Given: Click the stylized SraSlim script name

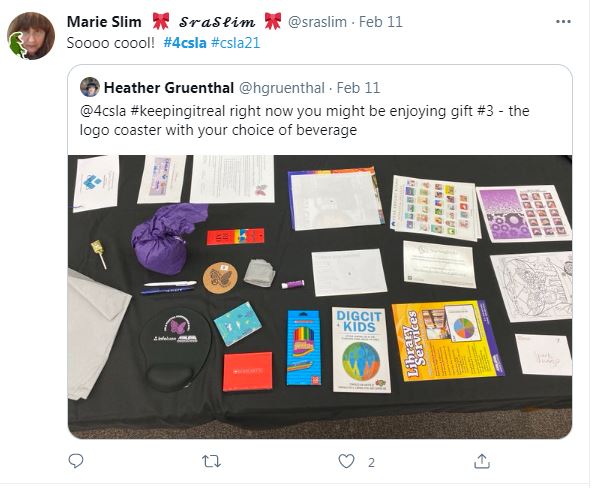Looking at the screenshot, I should 217,22.
